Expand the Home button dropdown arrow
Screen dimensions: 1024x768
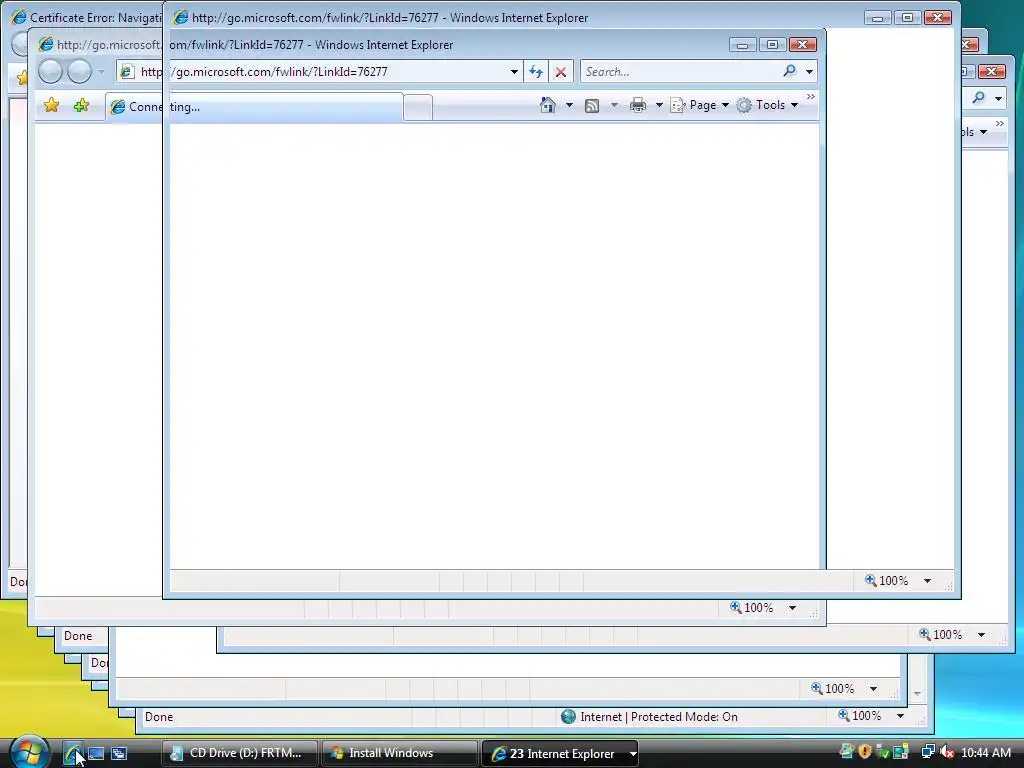click(x=569, y=105)
